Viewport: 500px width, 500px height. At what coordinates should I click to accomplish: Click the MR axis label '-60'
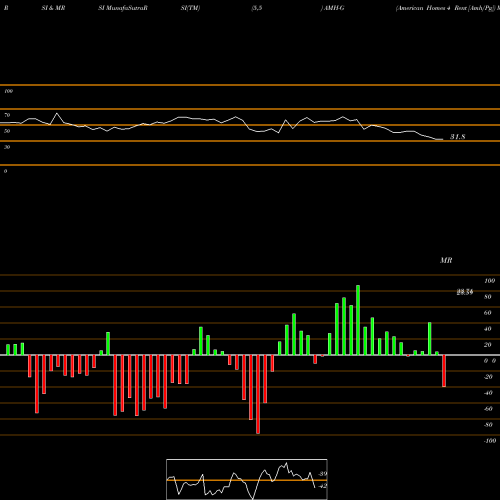[x=488, y=409]
